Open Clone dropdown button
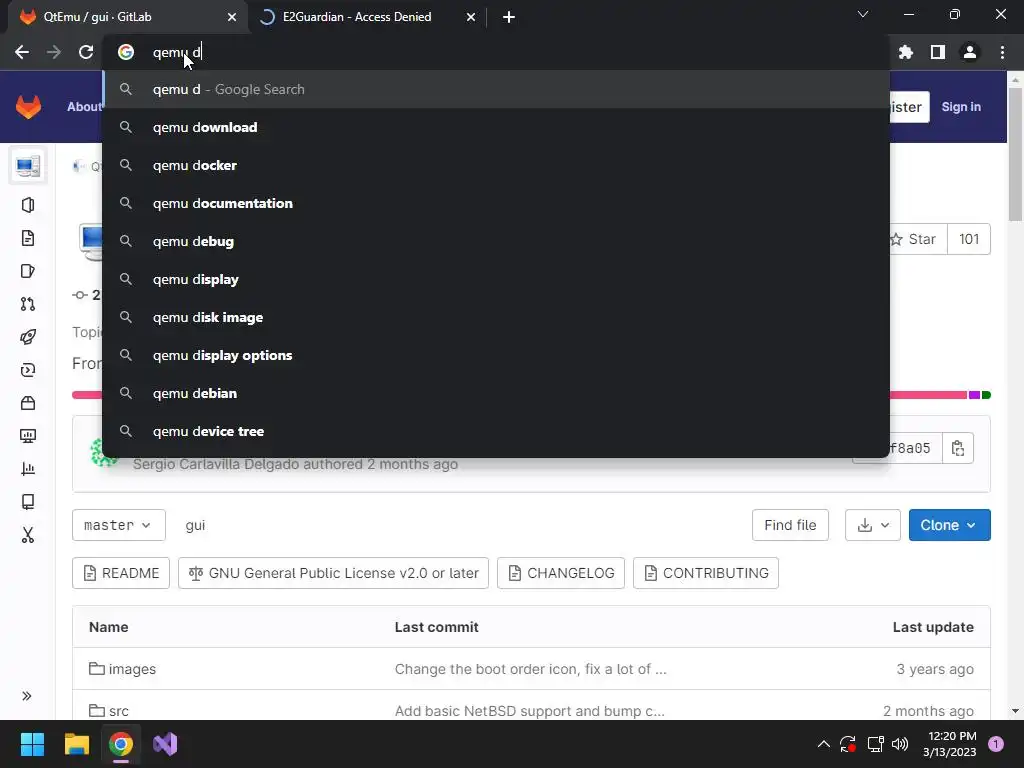Image resolution: width=1024 pixels, height=768 pixels. pos(950,525)
